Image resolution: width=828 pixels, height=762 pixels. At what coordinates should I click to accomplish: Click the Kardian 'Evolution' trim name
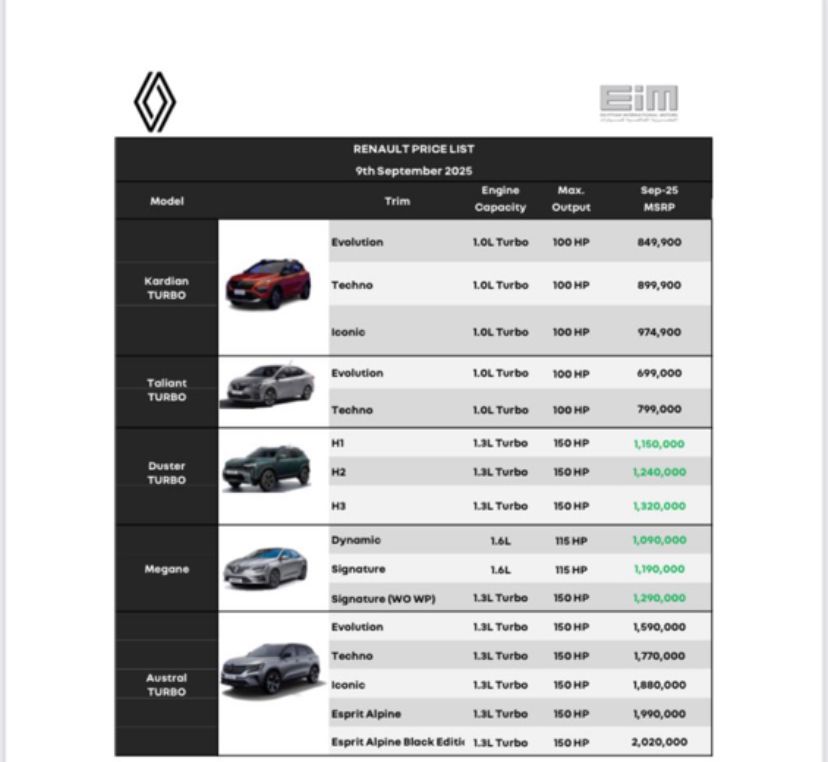coord(357,242)
